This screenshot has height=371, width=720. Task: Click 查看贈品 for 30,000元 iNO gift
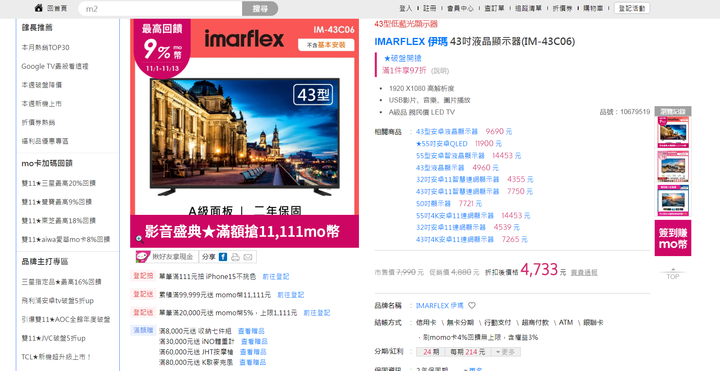tap(254, 342)
